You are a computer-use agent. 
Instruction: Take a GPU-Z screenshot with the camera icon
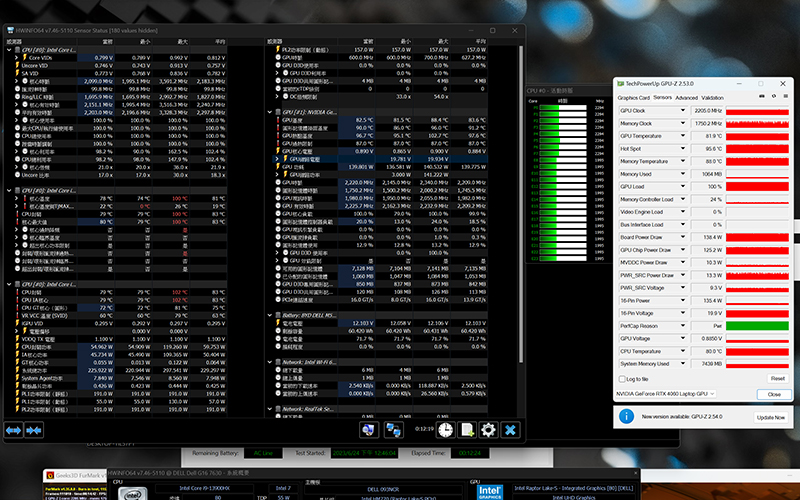click(x=762, y=96)
